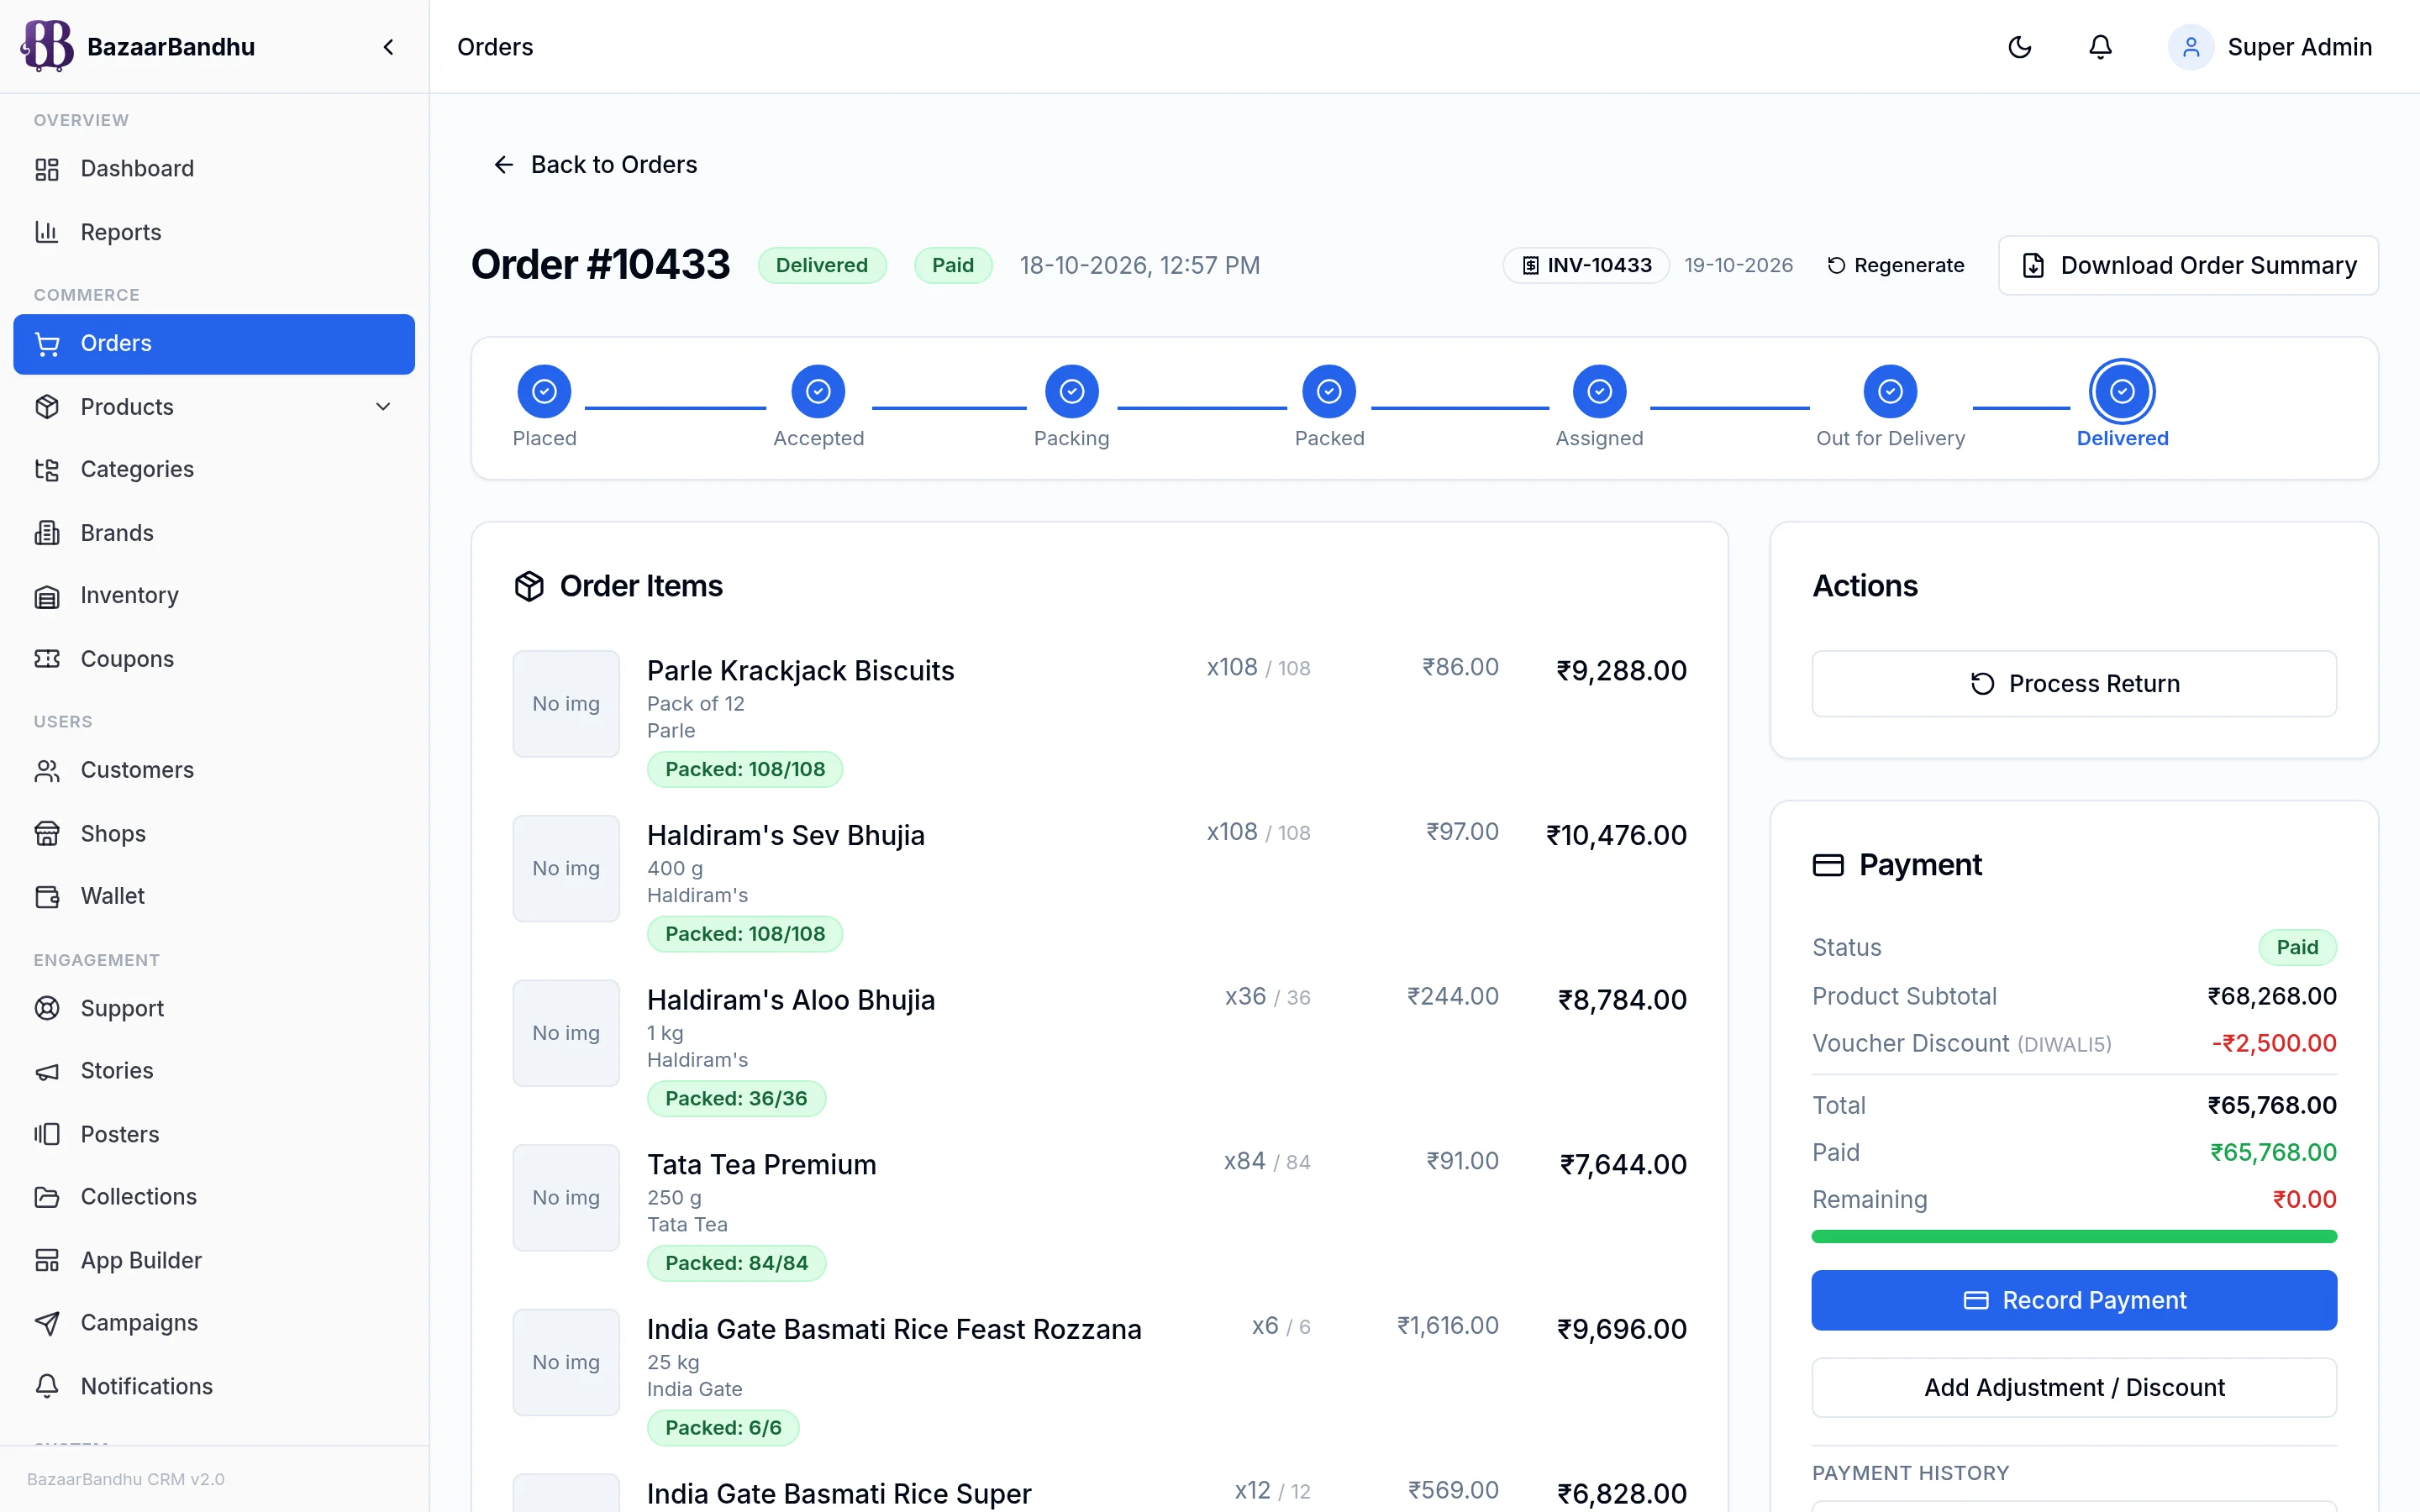Click Record Payment button
Viewport: 2420px width, 1512px height.
click(x=2074, y=1300)
